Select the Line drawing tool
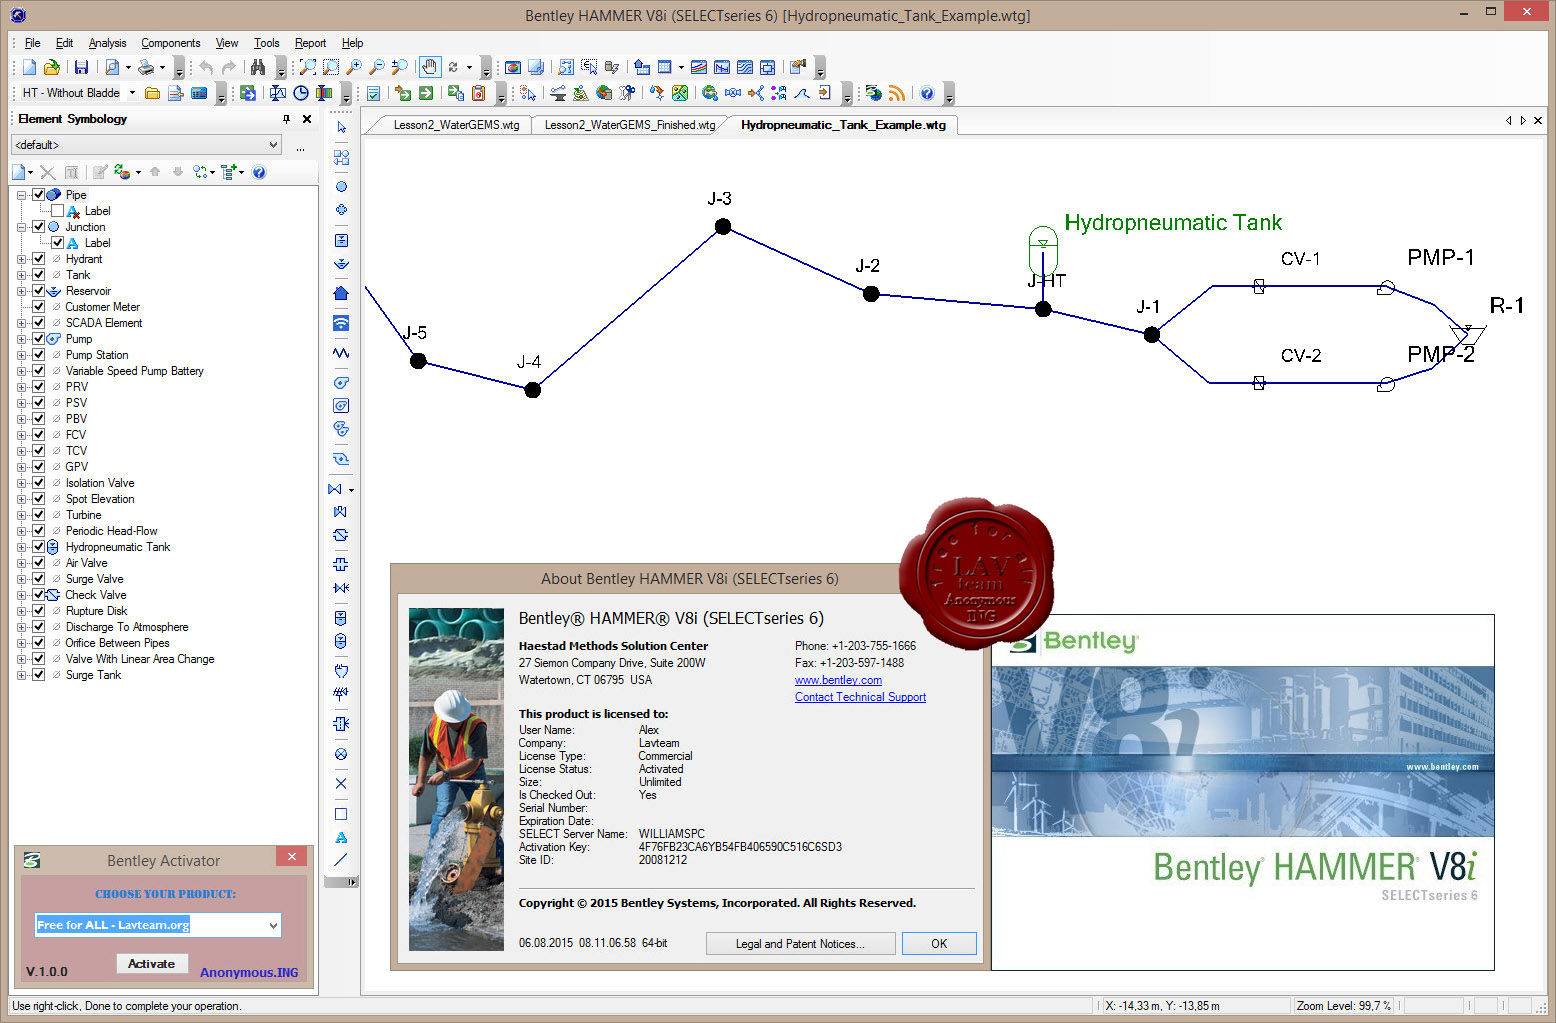This screenshot has height=1023, width=1556. (x=341, y=860)
